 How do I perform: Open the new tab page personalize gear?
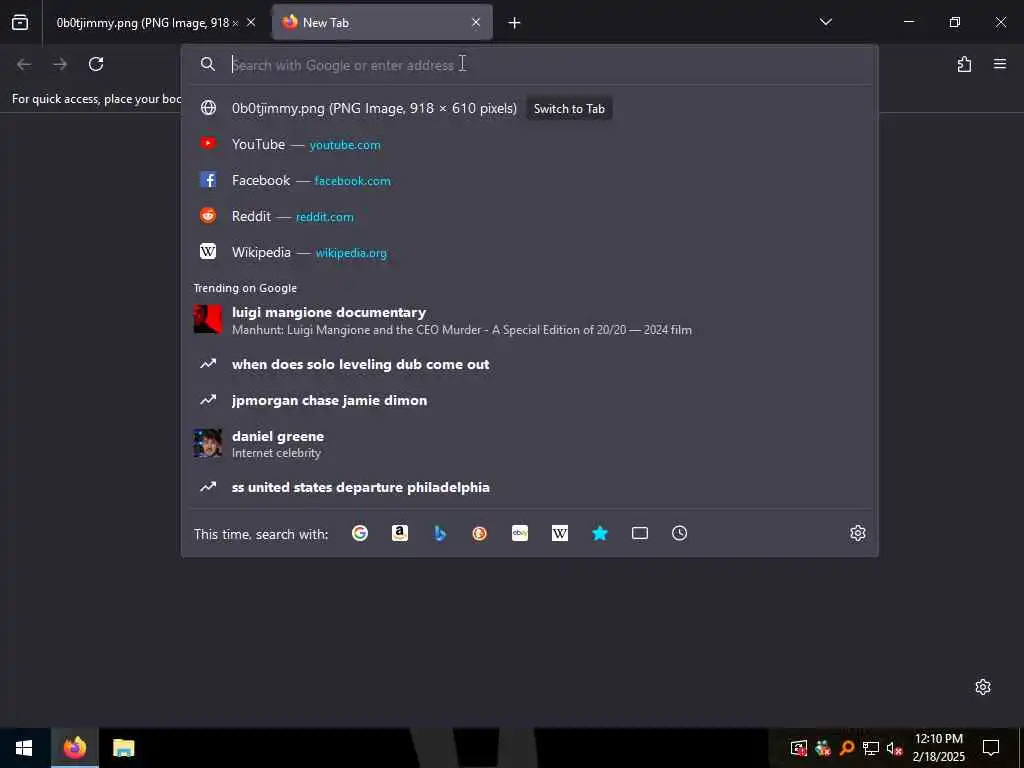click(x=982, y=687)
